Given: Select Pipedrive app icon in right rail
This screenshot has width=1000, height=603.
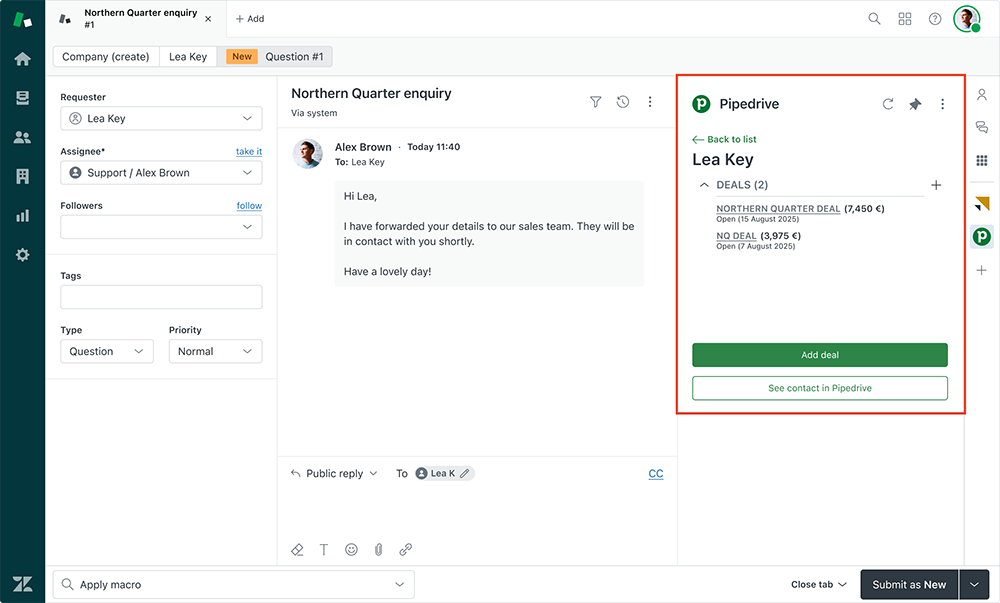Looking at the screenshot, I should (982, 237).
